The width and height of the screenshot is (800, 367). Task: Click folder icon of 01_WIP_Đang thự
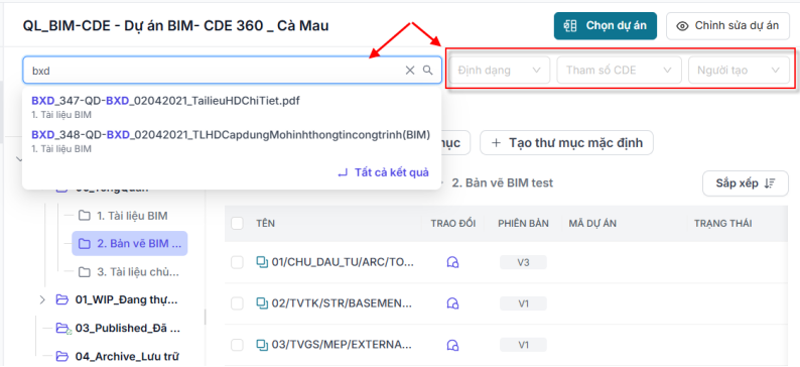(x=62, y=300)
